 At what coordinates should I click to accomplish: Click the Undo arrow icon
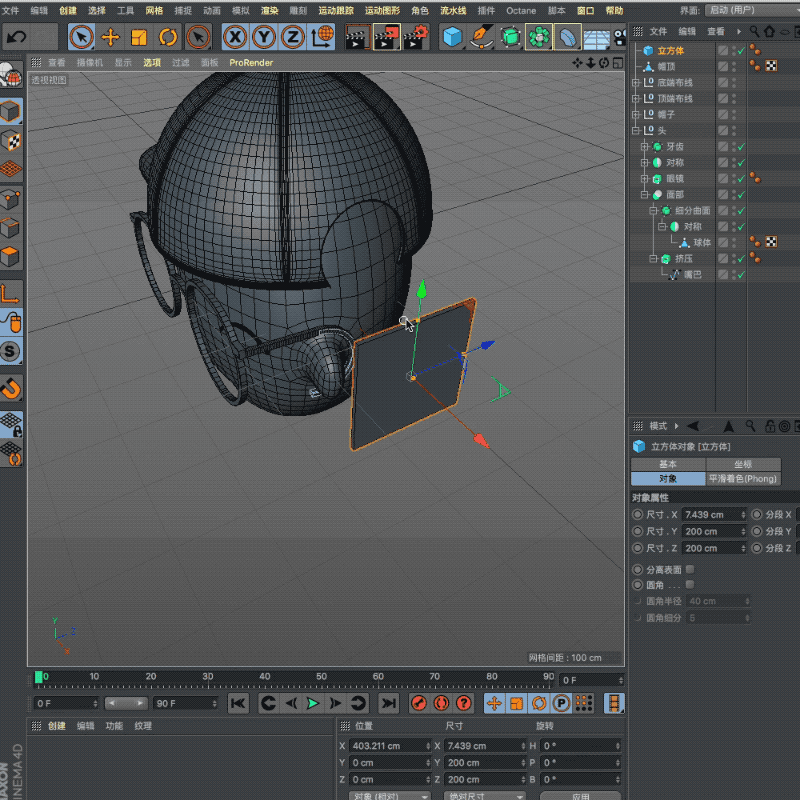point(17,38)
